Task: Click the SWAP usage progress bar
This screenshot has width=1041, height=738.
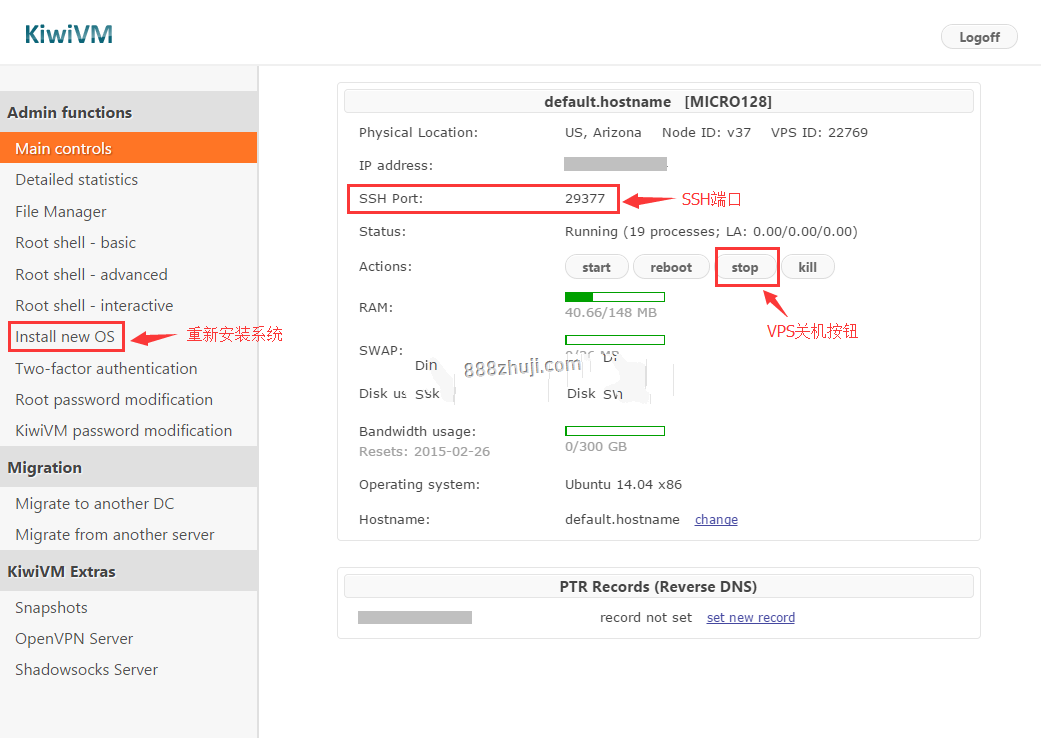Action: click(x=615, y=340)
